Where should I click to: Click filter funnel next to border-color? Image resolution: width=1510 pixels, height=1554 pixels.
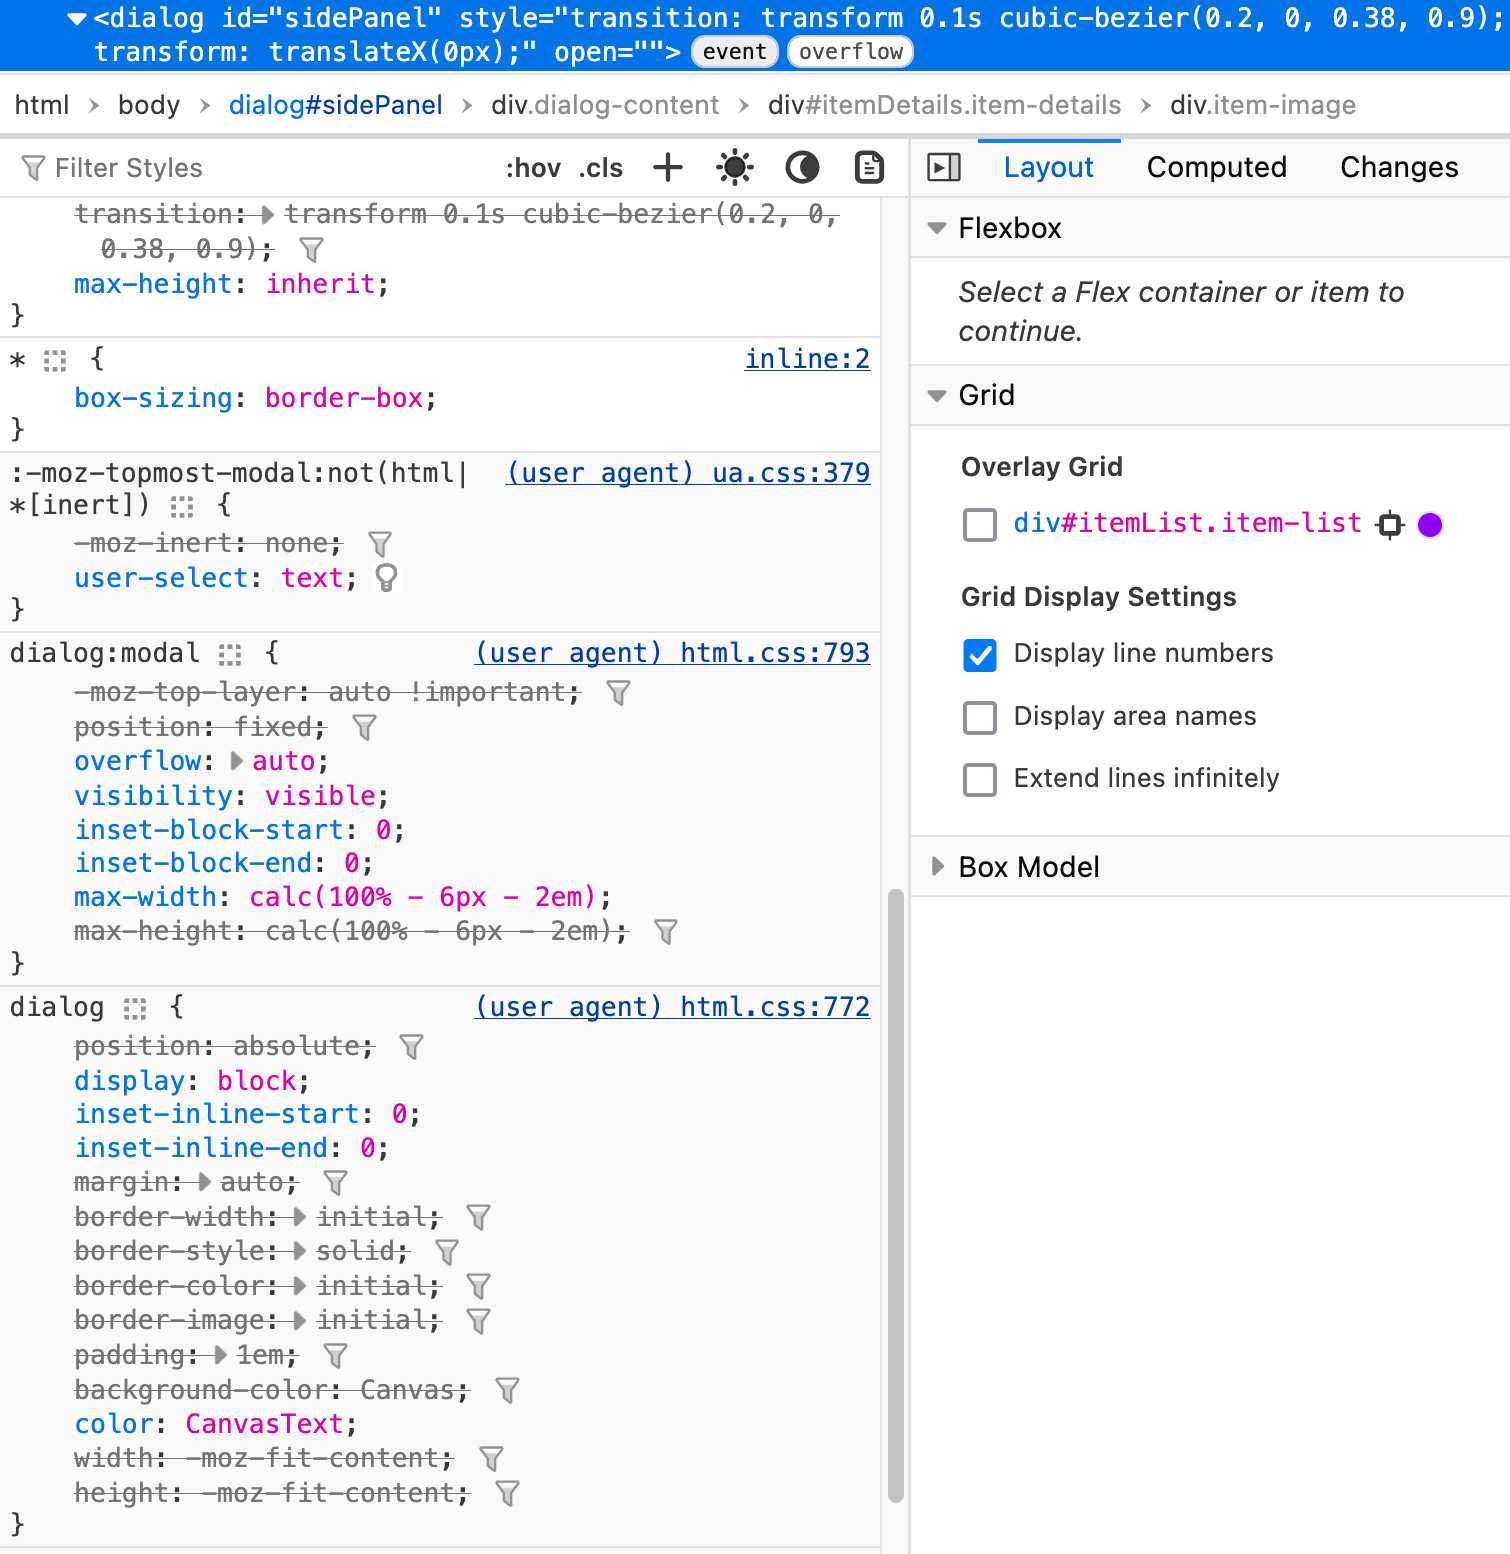click(479, 1286)
